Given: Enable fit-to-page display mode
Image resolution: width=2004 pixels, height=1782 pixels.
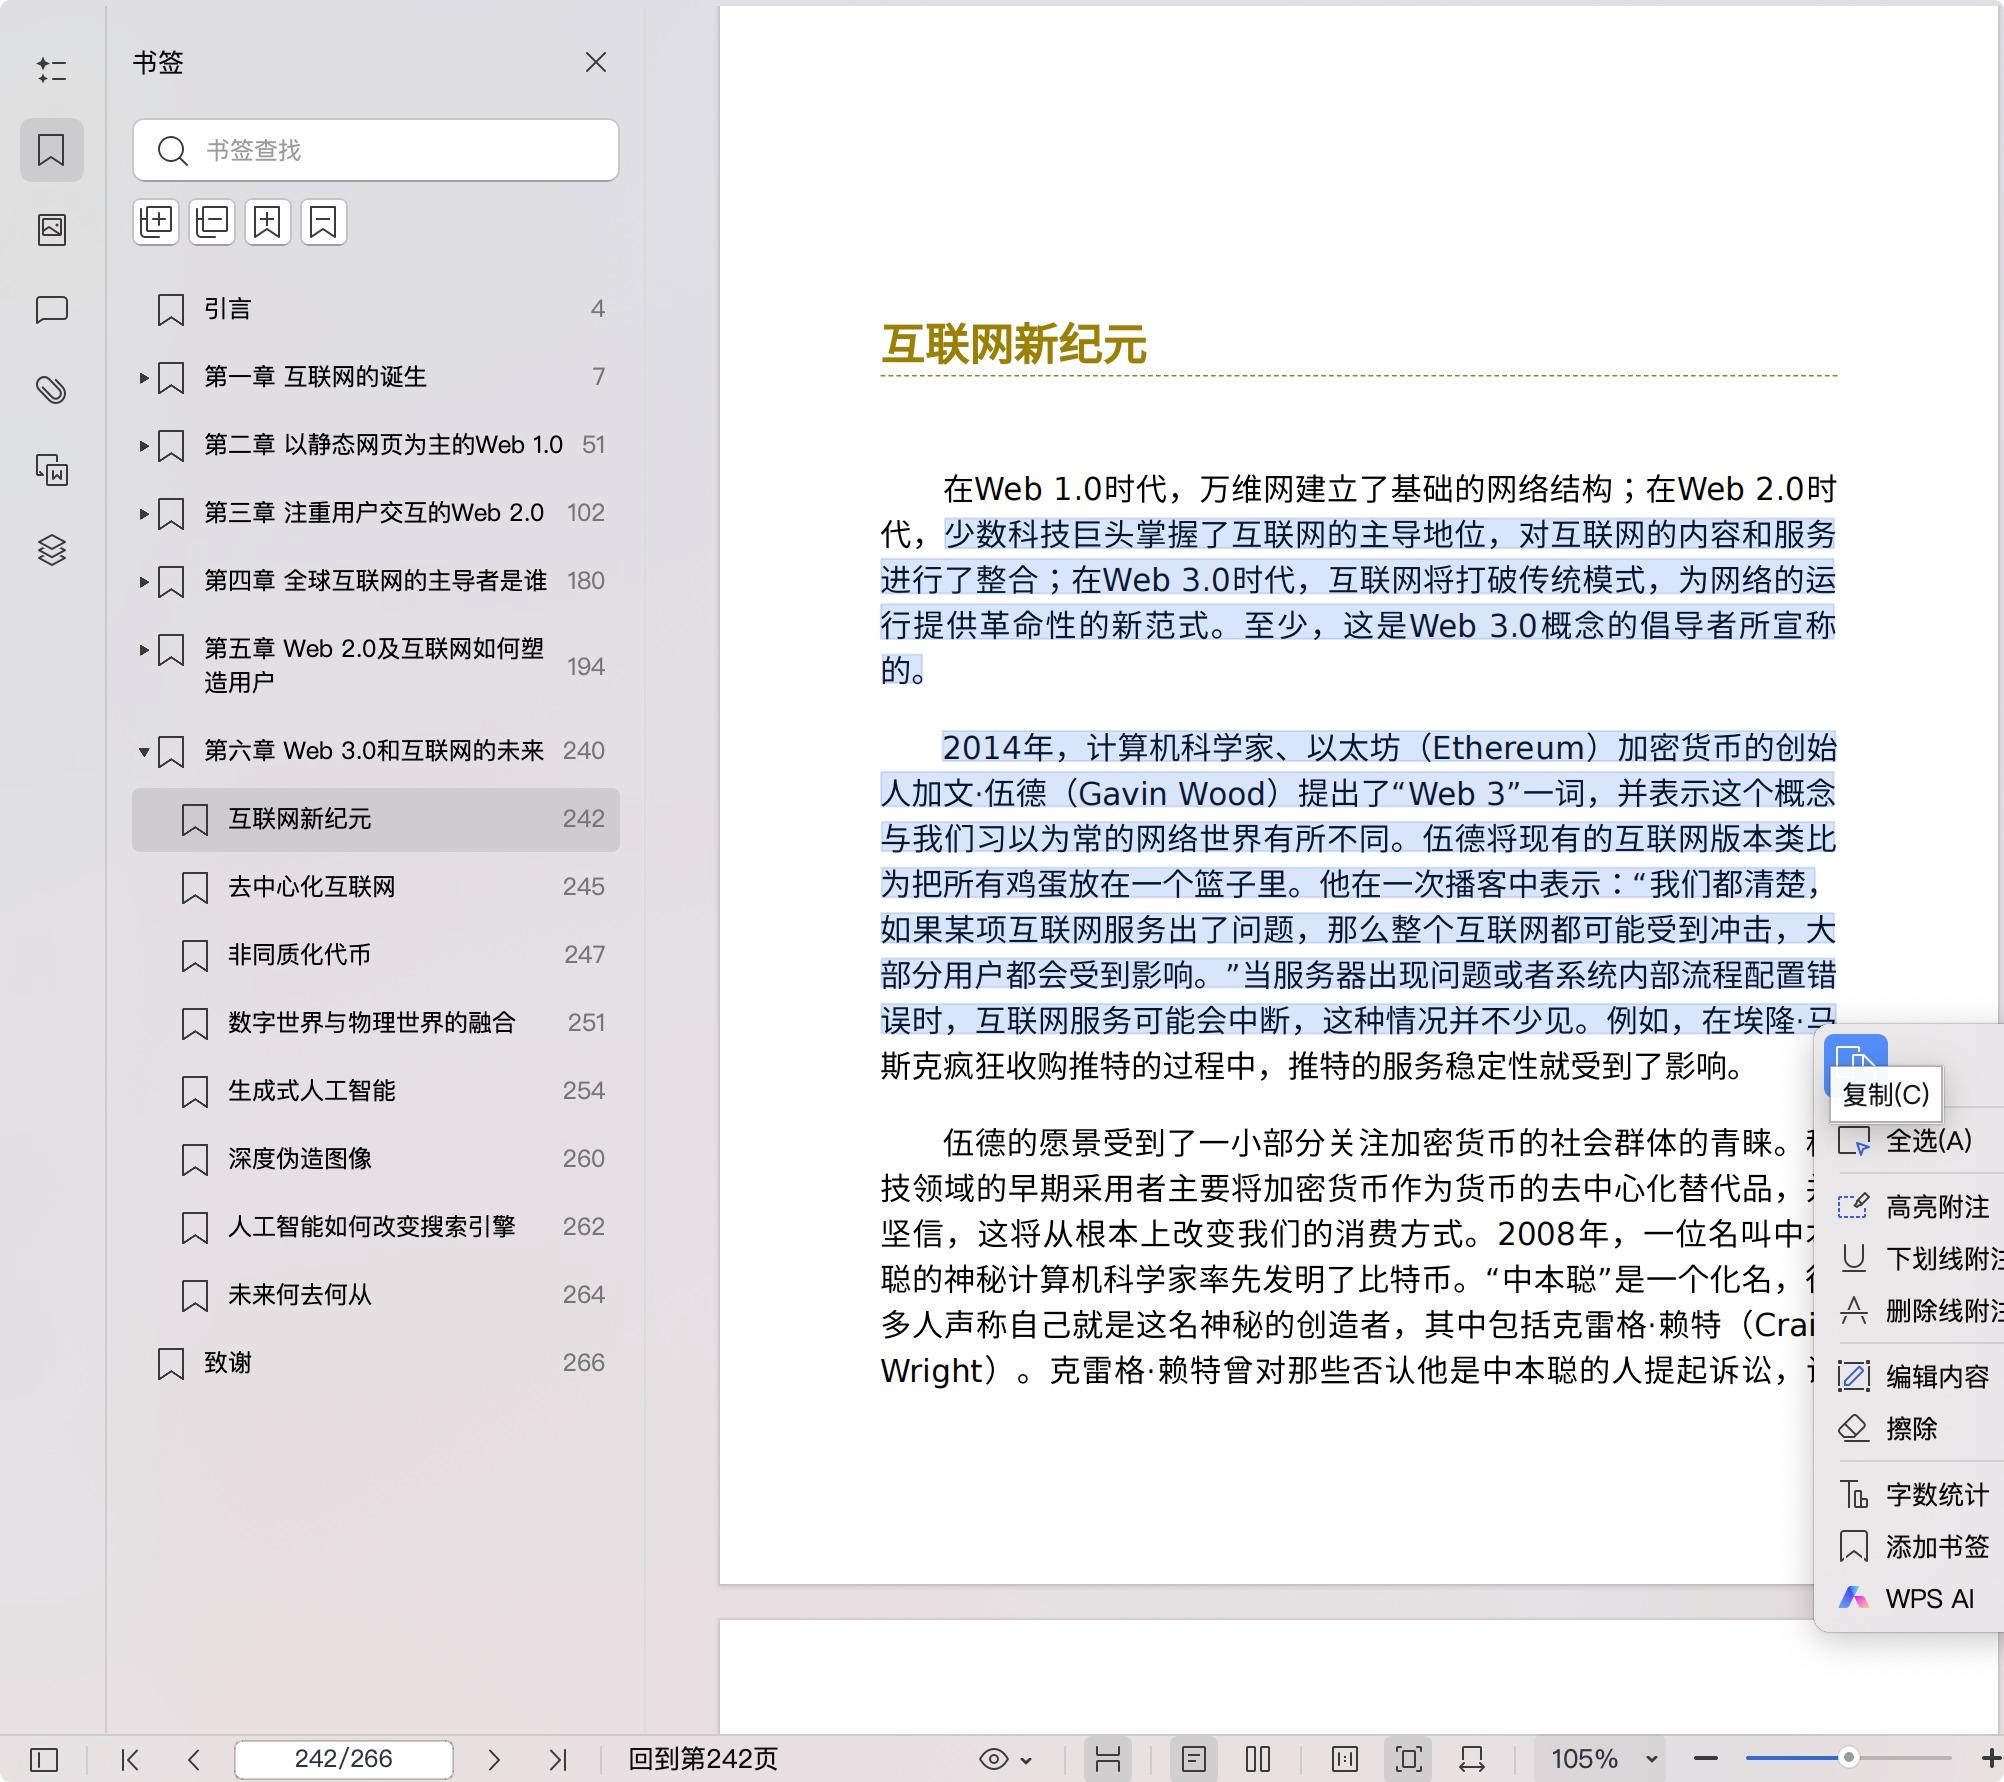Looking at the screenshot, I should [x=1408, y=1758].
